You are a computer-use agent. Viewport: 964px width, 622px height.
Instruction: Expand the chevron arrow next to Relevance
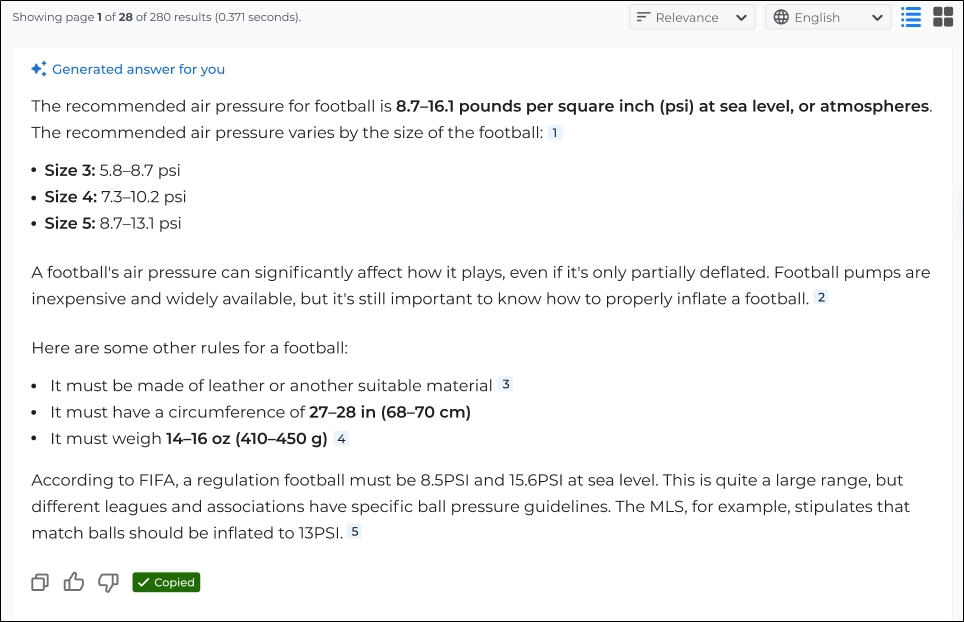point(741,17)
